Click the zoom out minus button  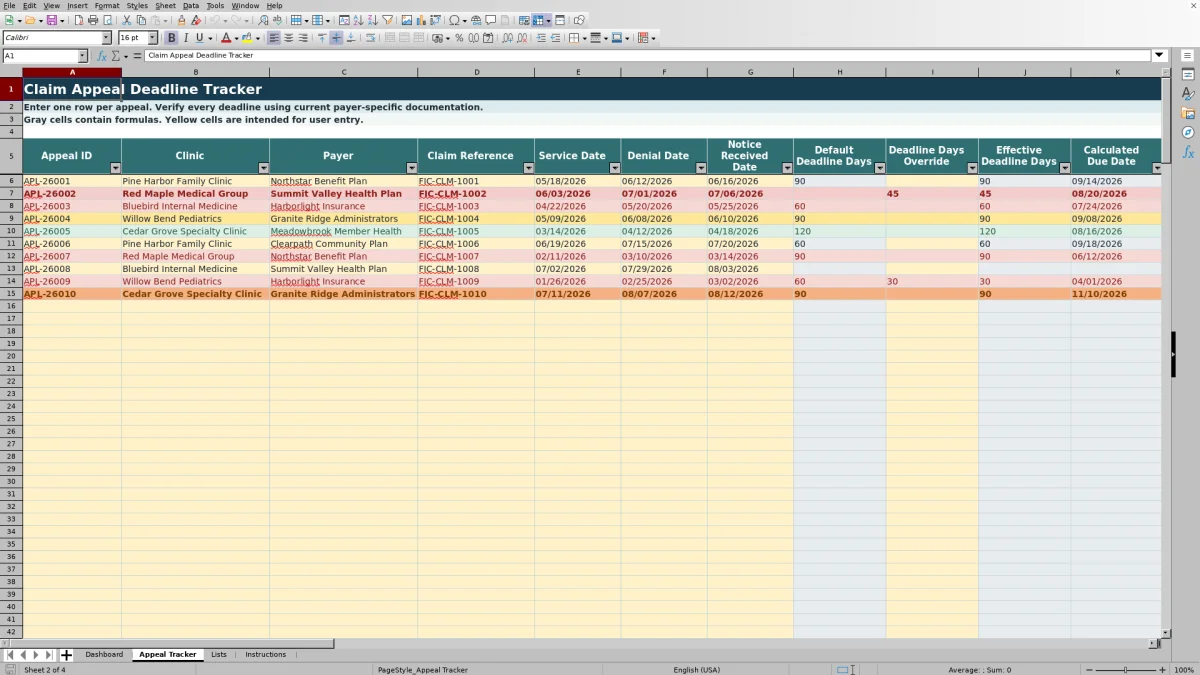click(1090, 670)
